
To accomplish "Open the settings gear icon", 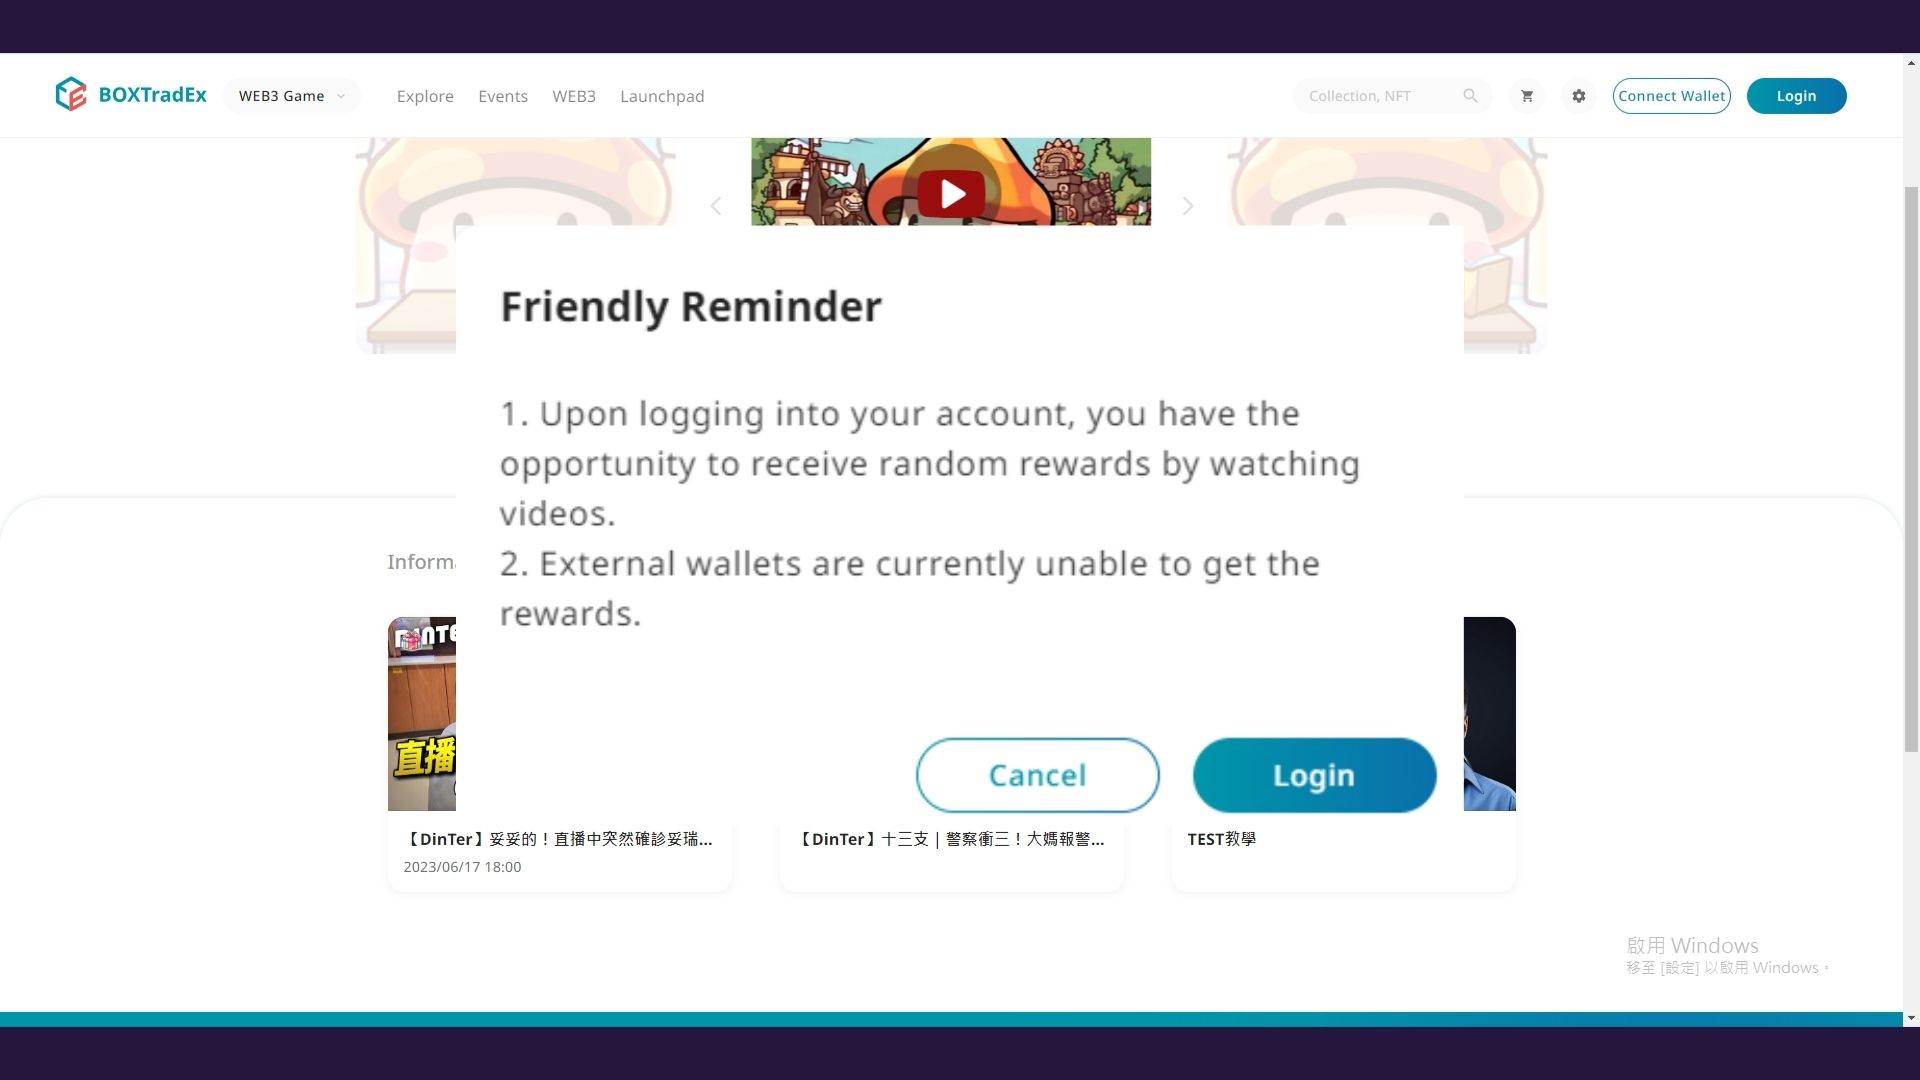I will click(1578, 96).
